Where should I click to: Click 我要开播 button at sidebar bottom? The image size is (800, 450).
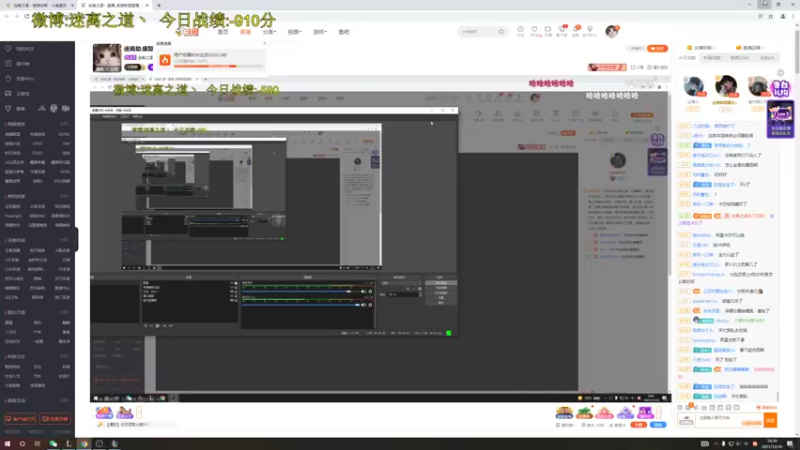pyautogui.click(x=55, y=419)
